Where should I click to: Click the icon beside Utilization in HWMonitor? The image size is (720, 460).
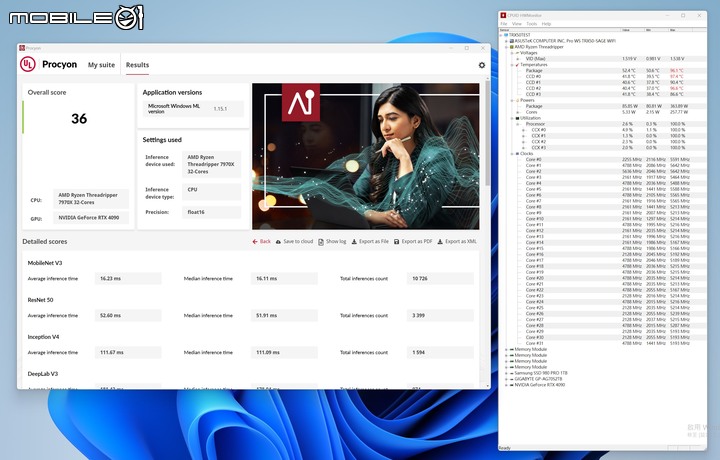pyautogui.click(x=517, y=118)
